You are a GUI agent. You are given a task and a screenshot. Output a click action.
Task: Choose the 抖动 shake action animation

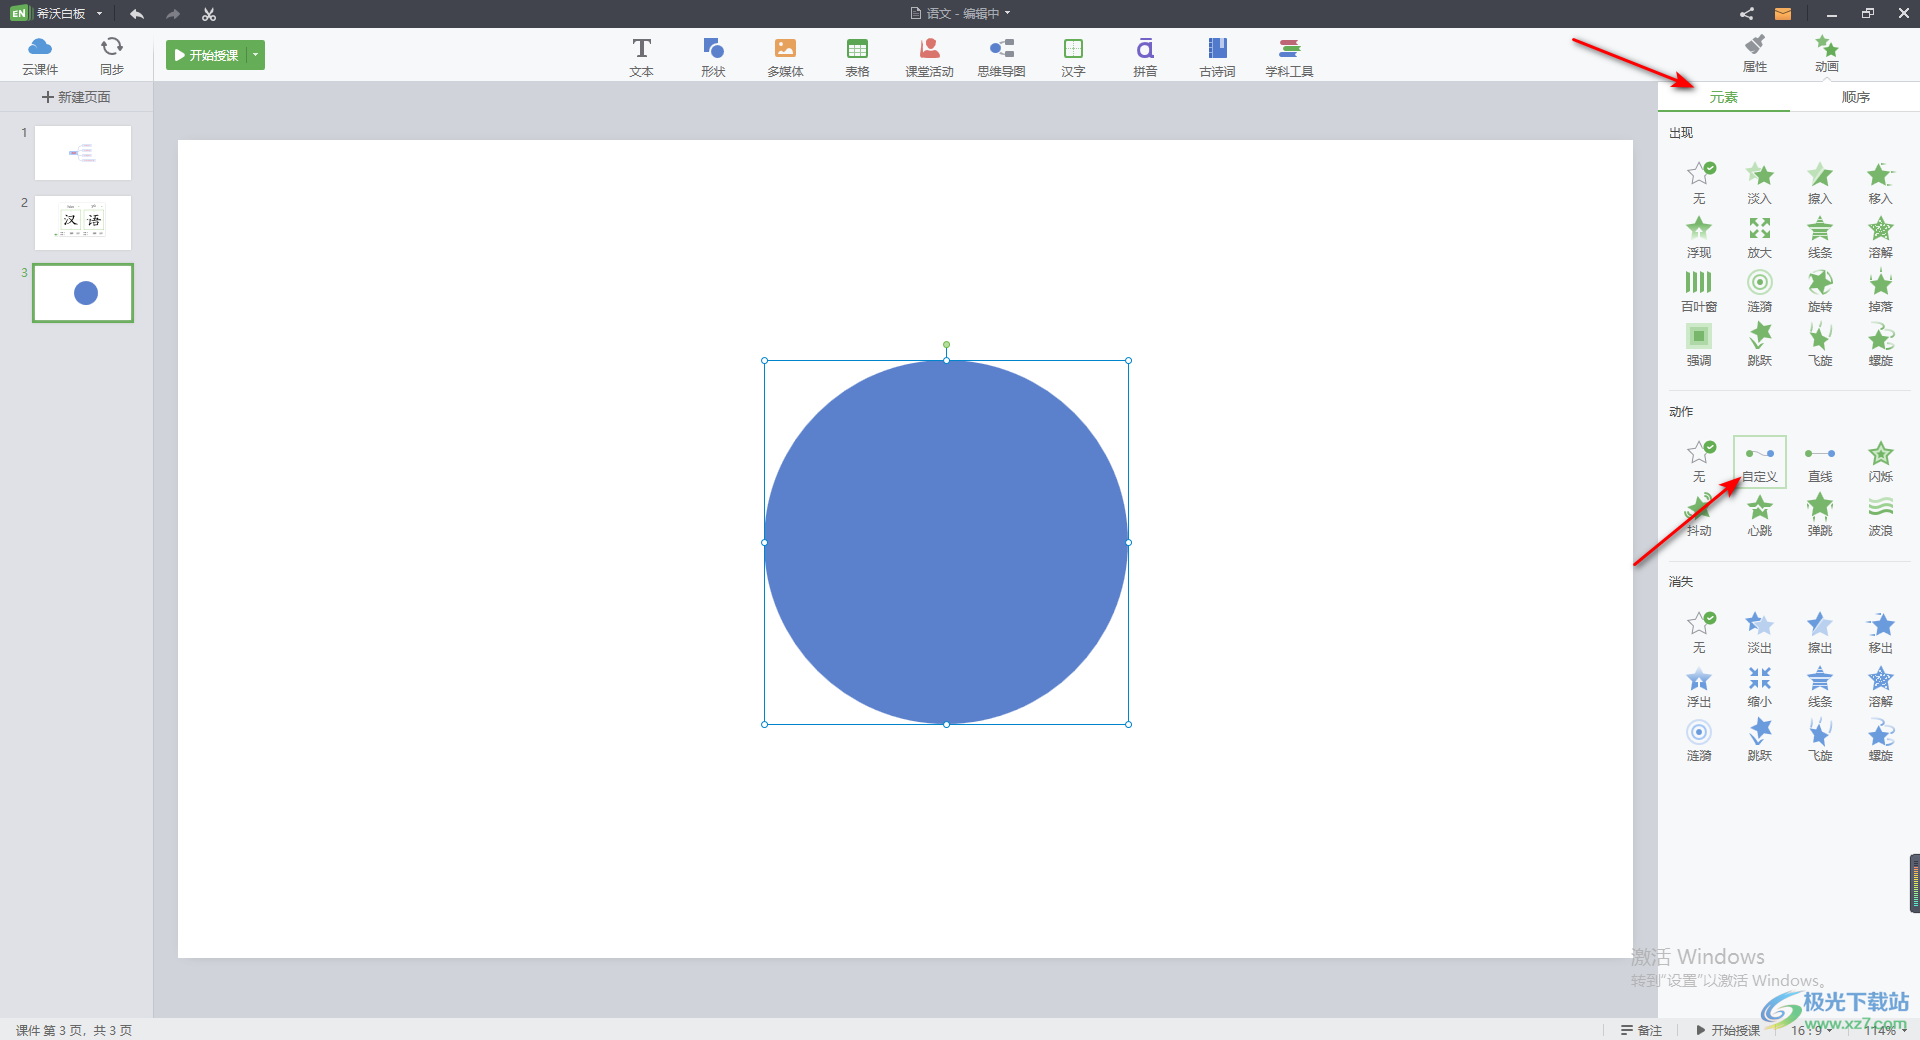pos(1699,516)
